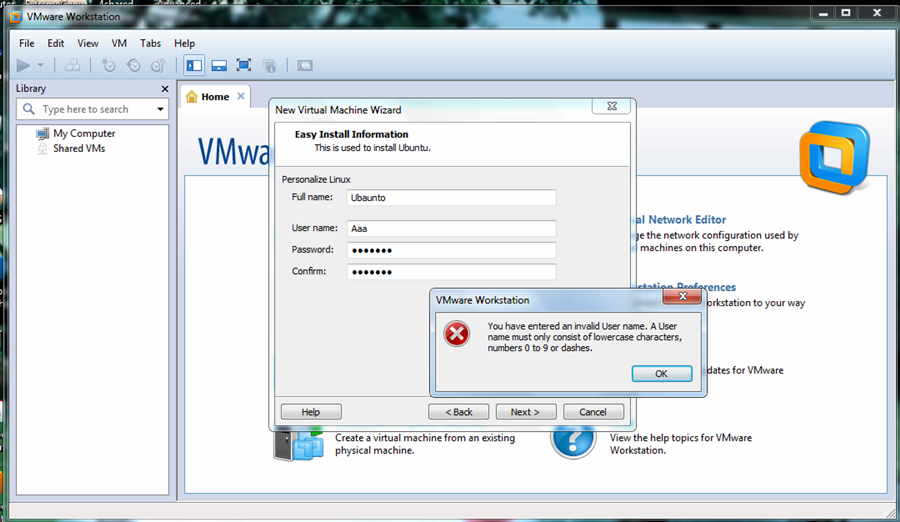900x522 pixels.
Task: Close the Home tab
Action: (241, 96)
